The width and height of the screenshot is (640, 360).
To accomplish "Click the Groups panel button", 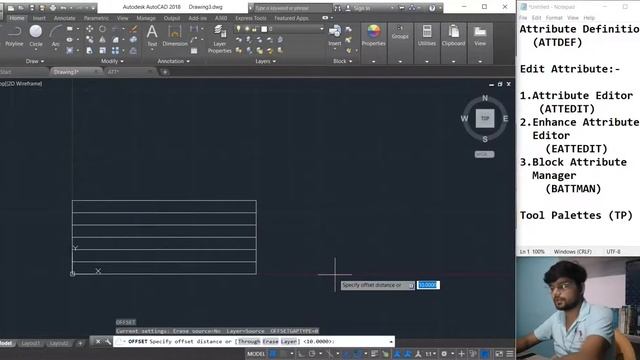I will [400, 33].
